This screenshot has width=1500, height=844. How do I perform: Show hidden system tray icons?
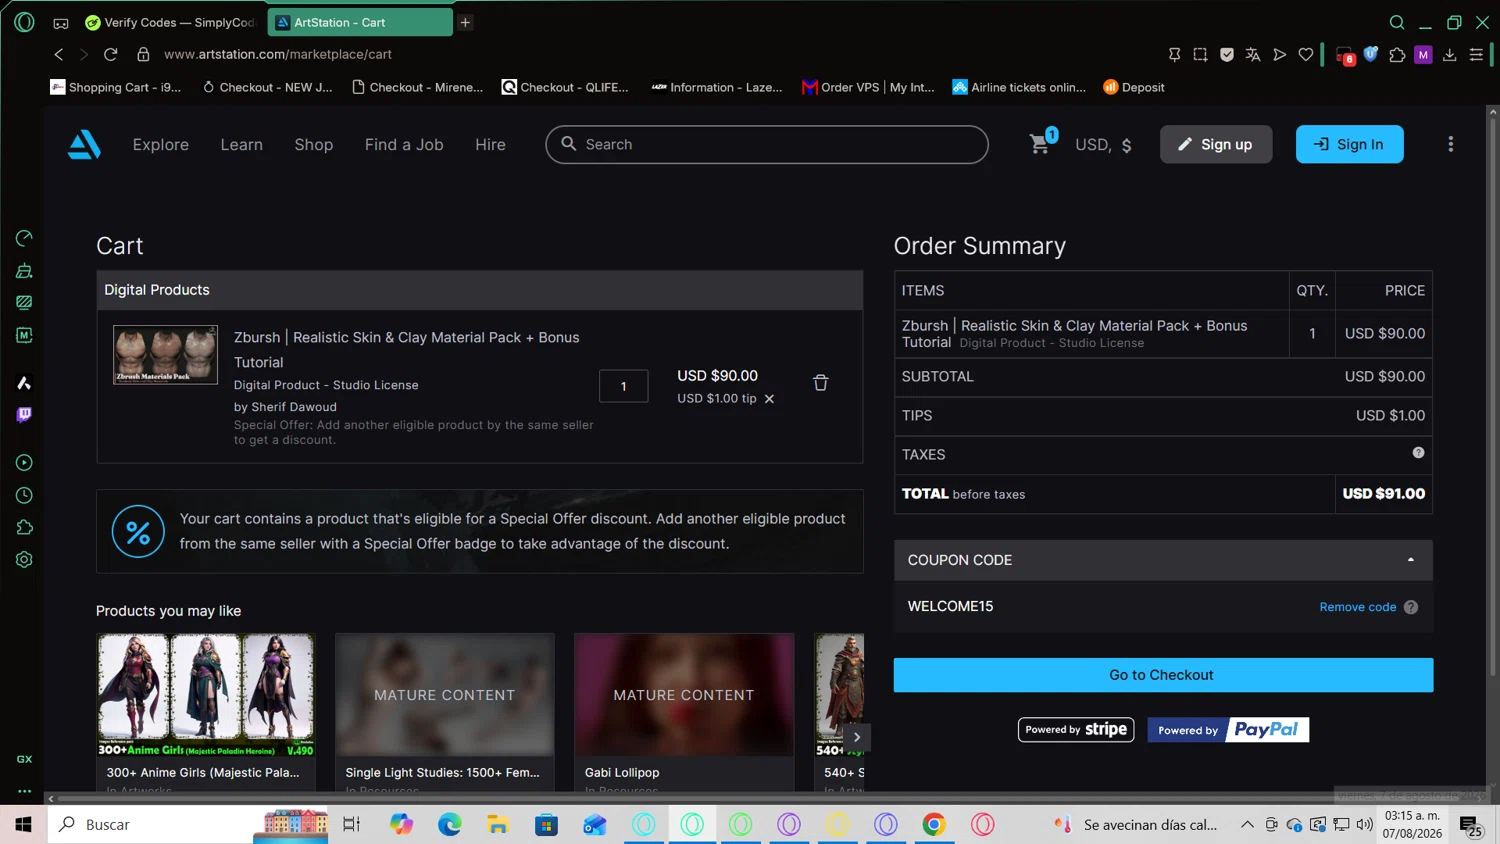(1247, 824)
